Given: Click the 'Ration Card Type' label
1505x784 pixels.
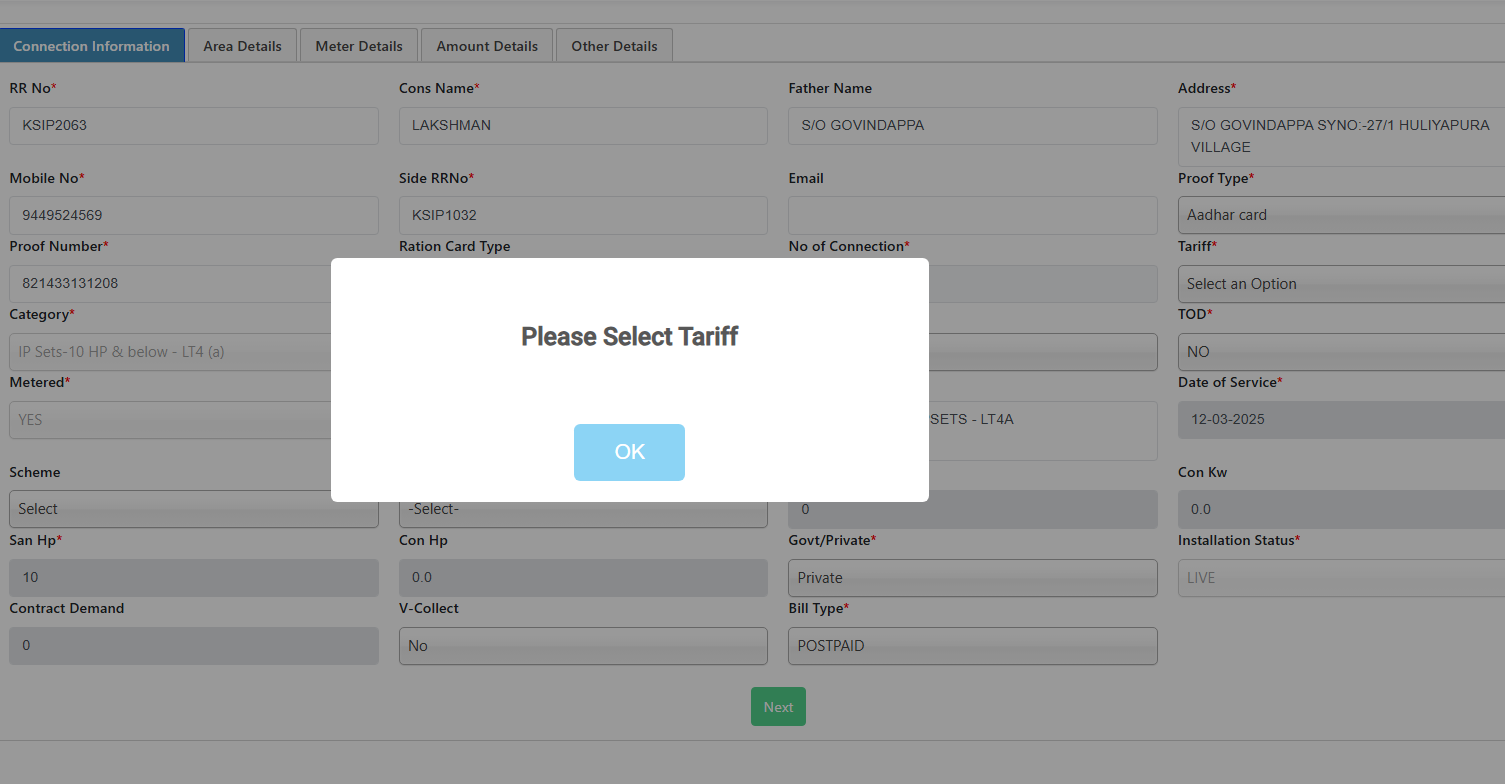Looking at the screenshot, I should (455, 246).
